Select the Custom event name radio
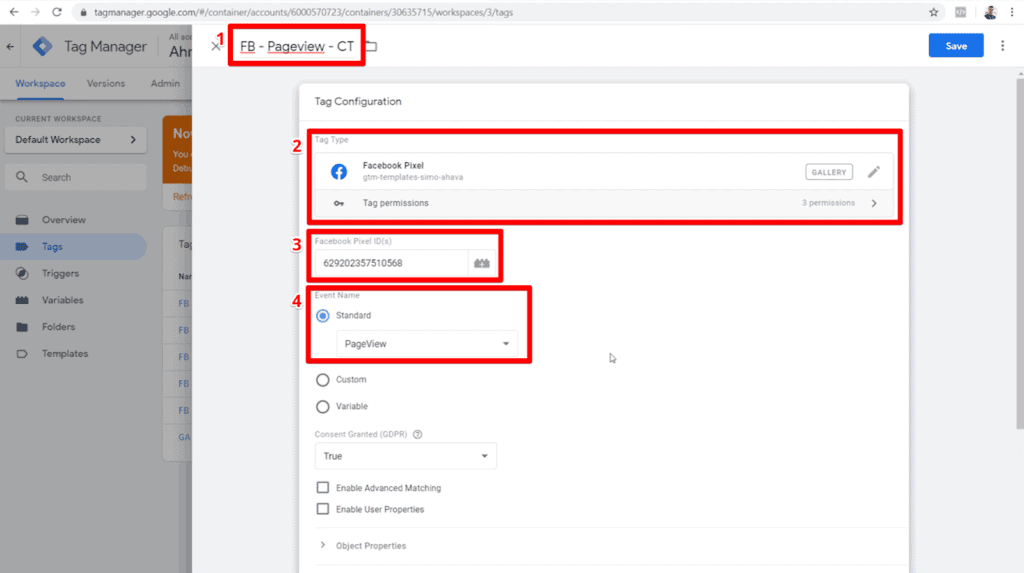 323,380
